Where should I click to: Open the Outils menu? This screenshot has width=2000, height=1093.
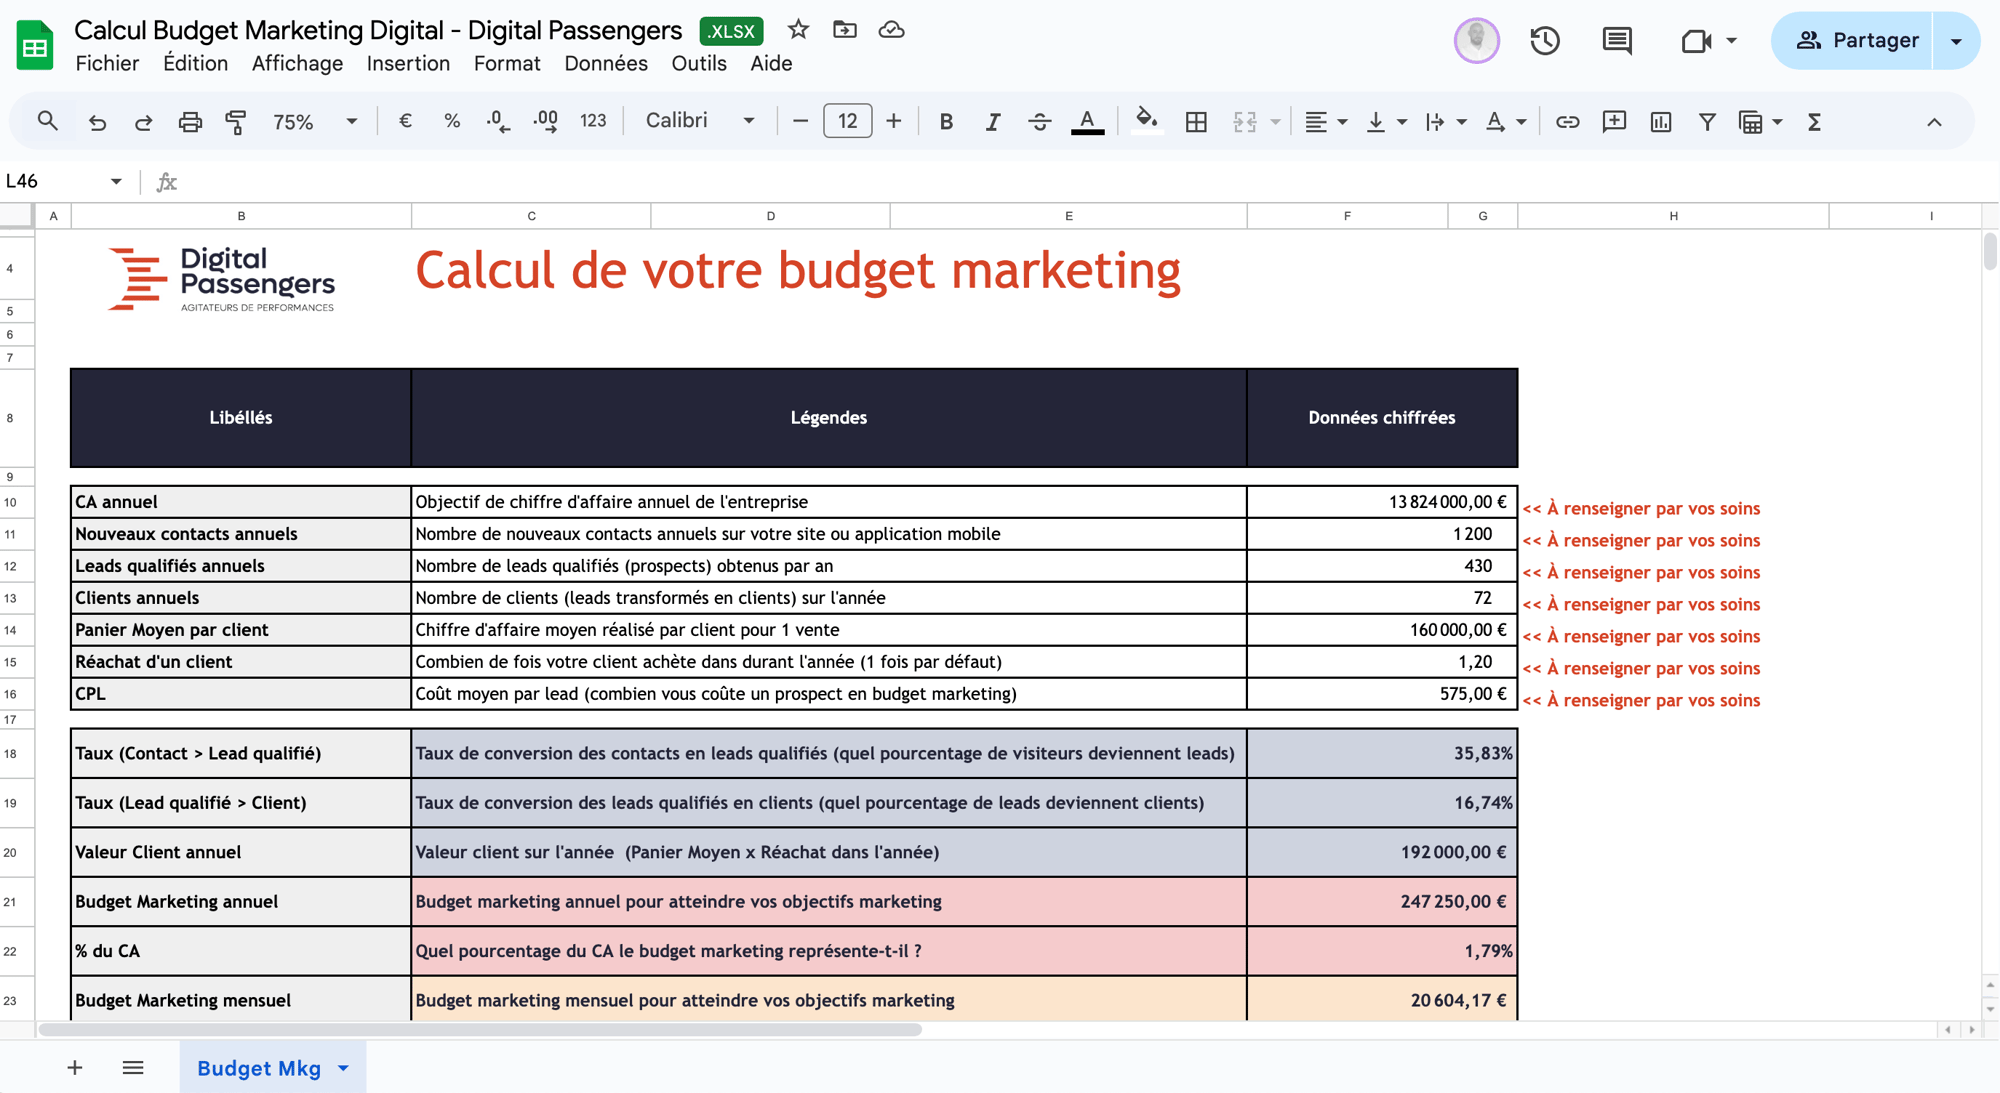699,63
